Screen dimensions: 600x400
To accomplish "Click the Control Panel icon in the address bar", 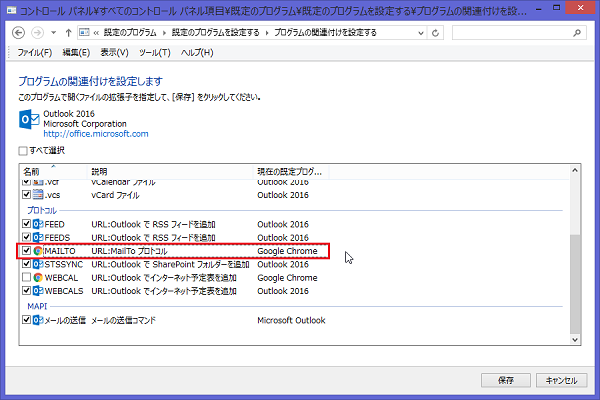I will click(84, 33).
